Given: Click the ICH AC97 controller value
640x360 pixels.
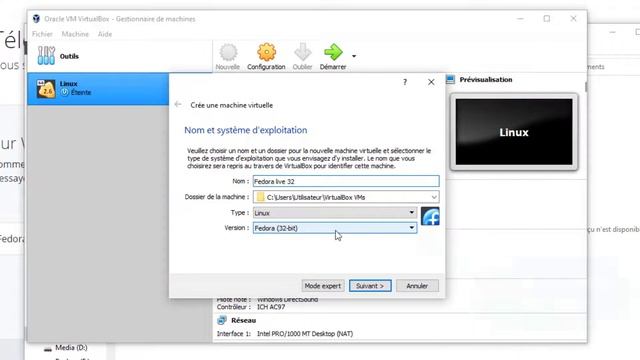Looking at the screenshot, I should click(271, 307).
